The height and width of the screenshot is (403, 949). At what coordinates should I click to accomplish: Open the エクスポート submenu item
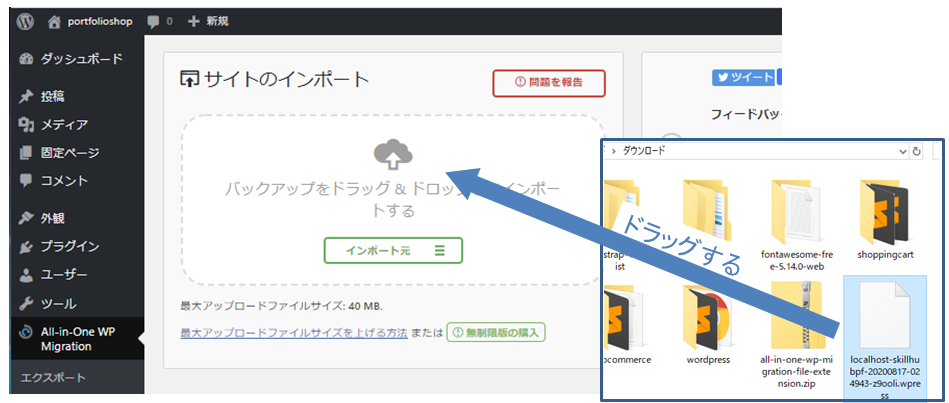54,378
